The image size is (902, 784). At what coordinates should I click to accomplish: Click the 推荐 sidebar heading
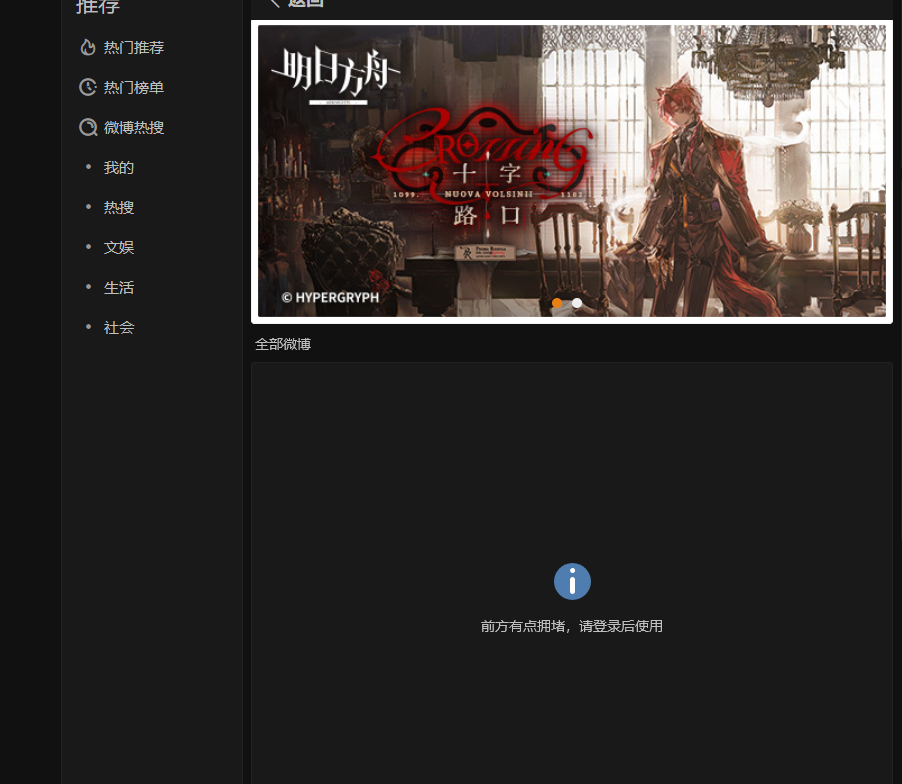(x=98, y=7)
